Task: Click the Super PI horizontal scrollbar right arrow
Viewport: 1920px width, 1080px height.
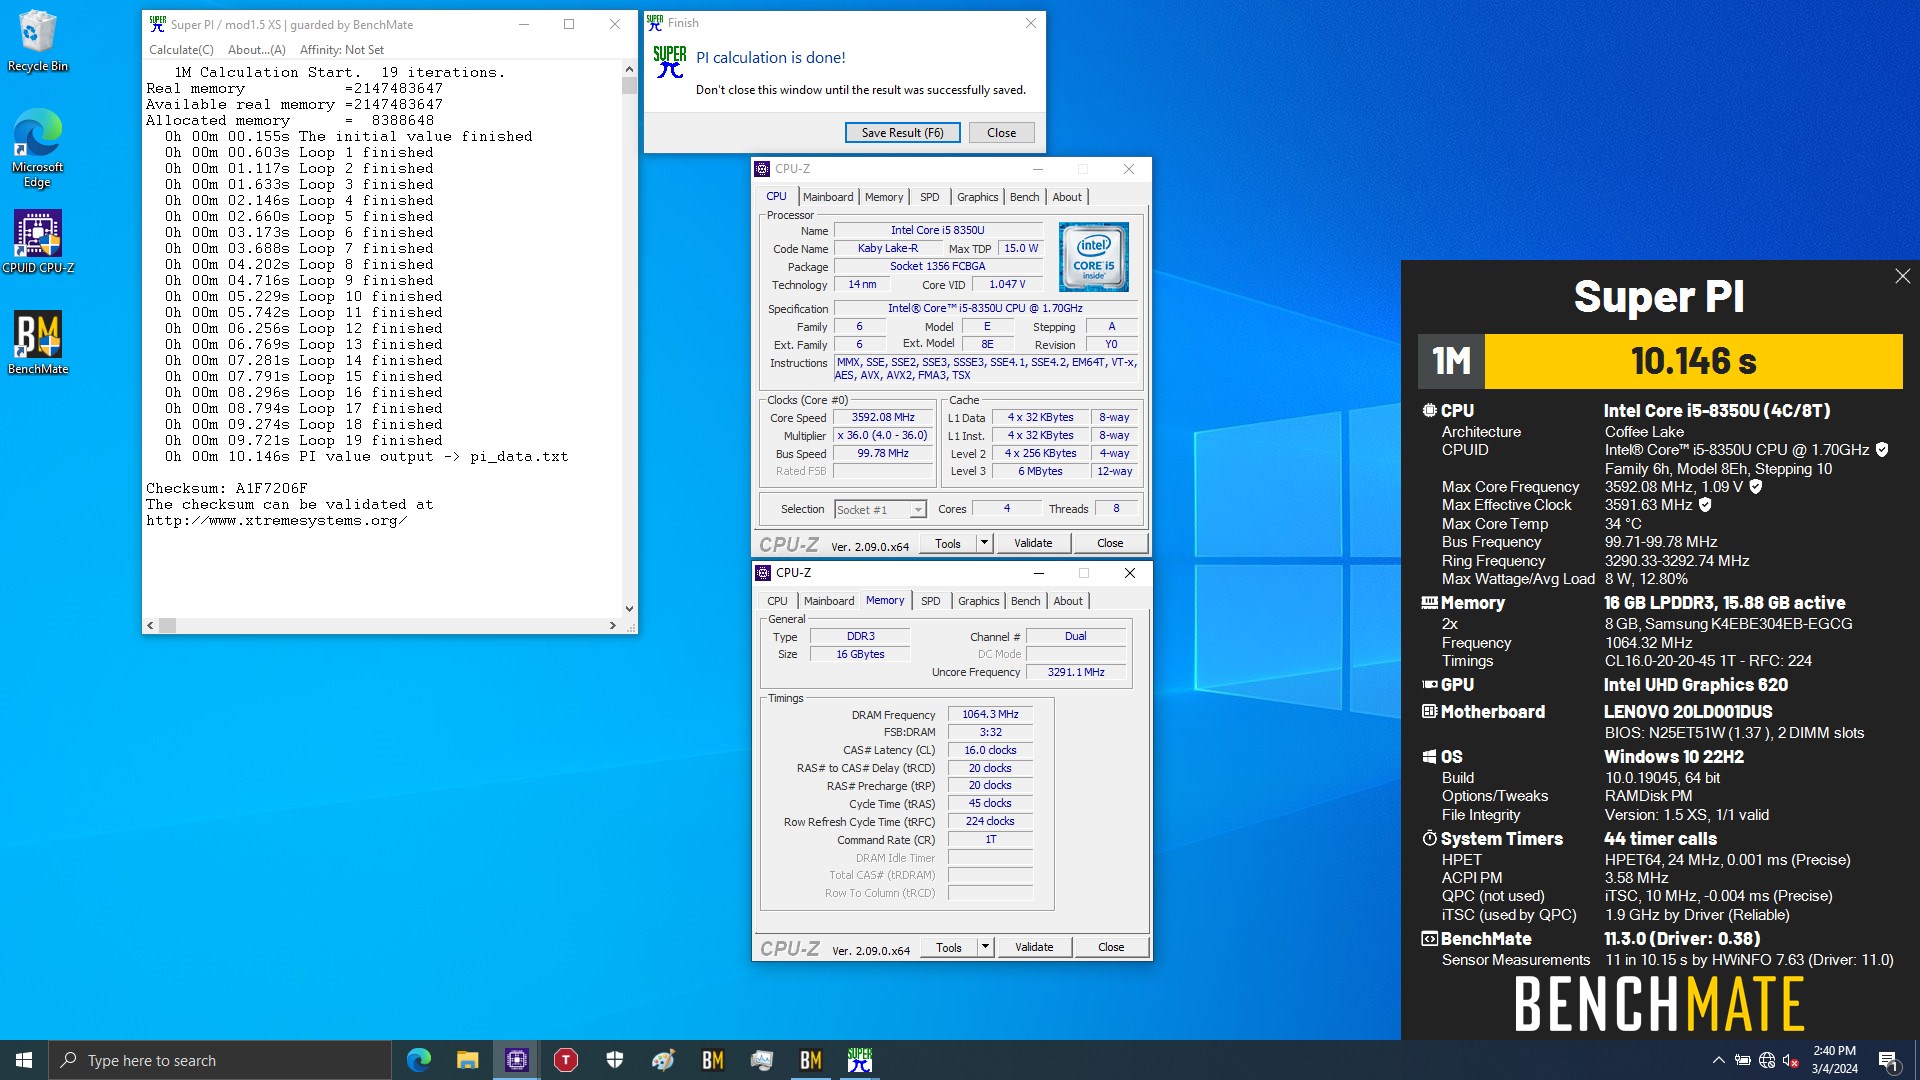Action: pyautogui.click(x=612, y=625)
